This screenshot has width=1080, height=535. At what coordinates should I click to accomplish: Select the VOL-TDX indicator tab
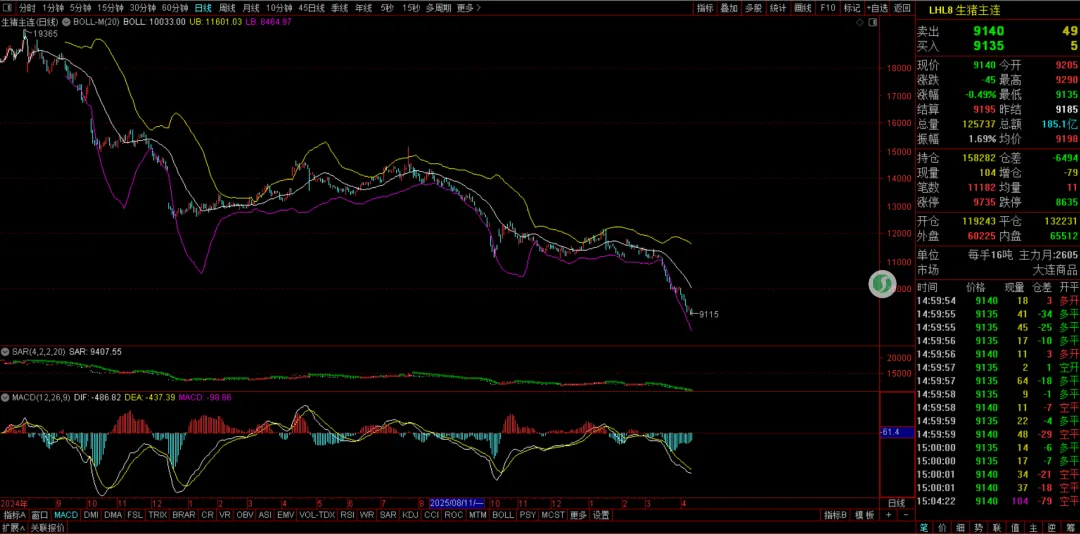(x=318, y=515)
